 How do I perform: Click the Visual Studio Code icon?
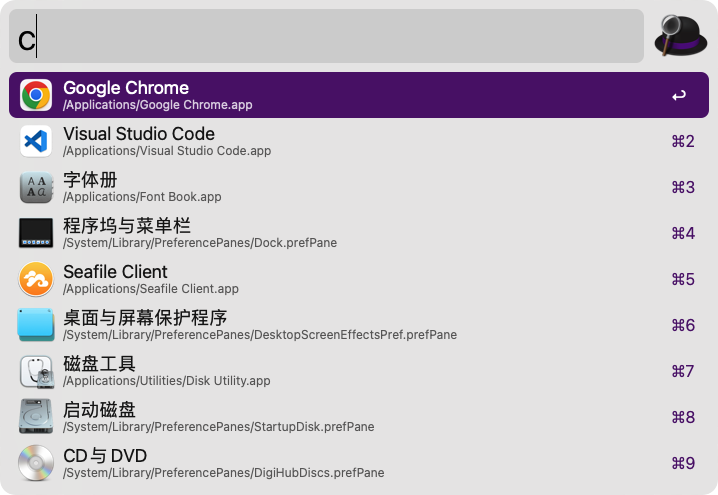(36, 141)
